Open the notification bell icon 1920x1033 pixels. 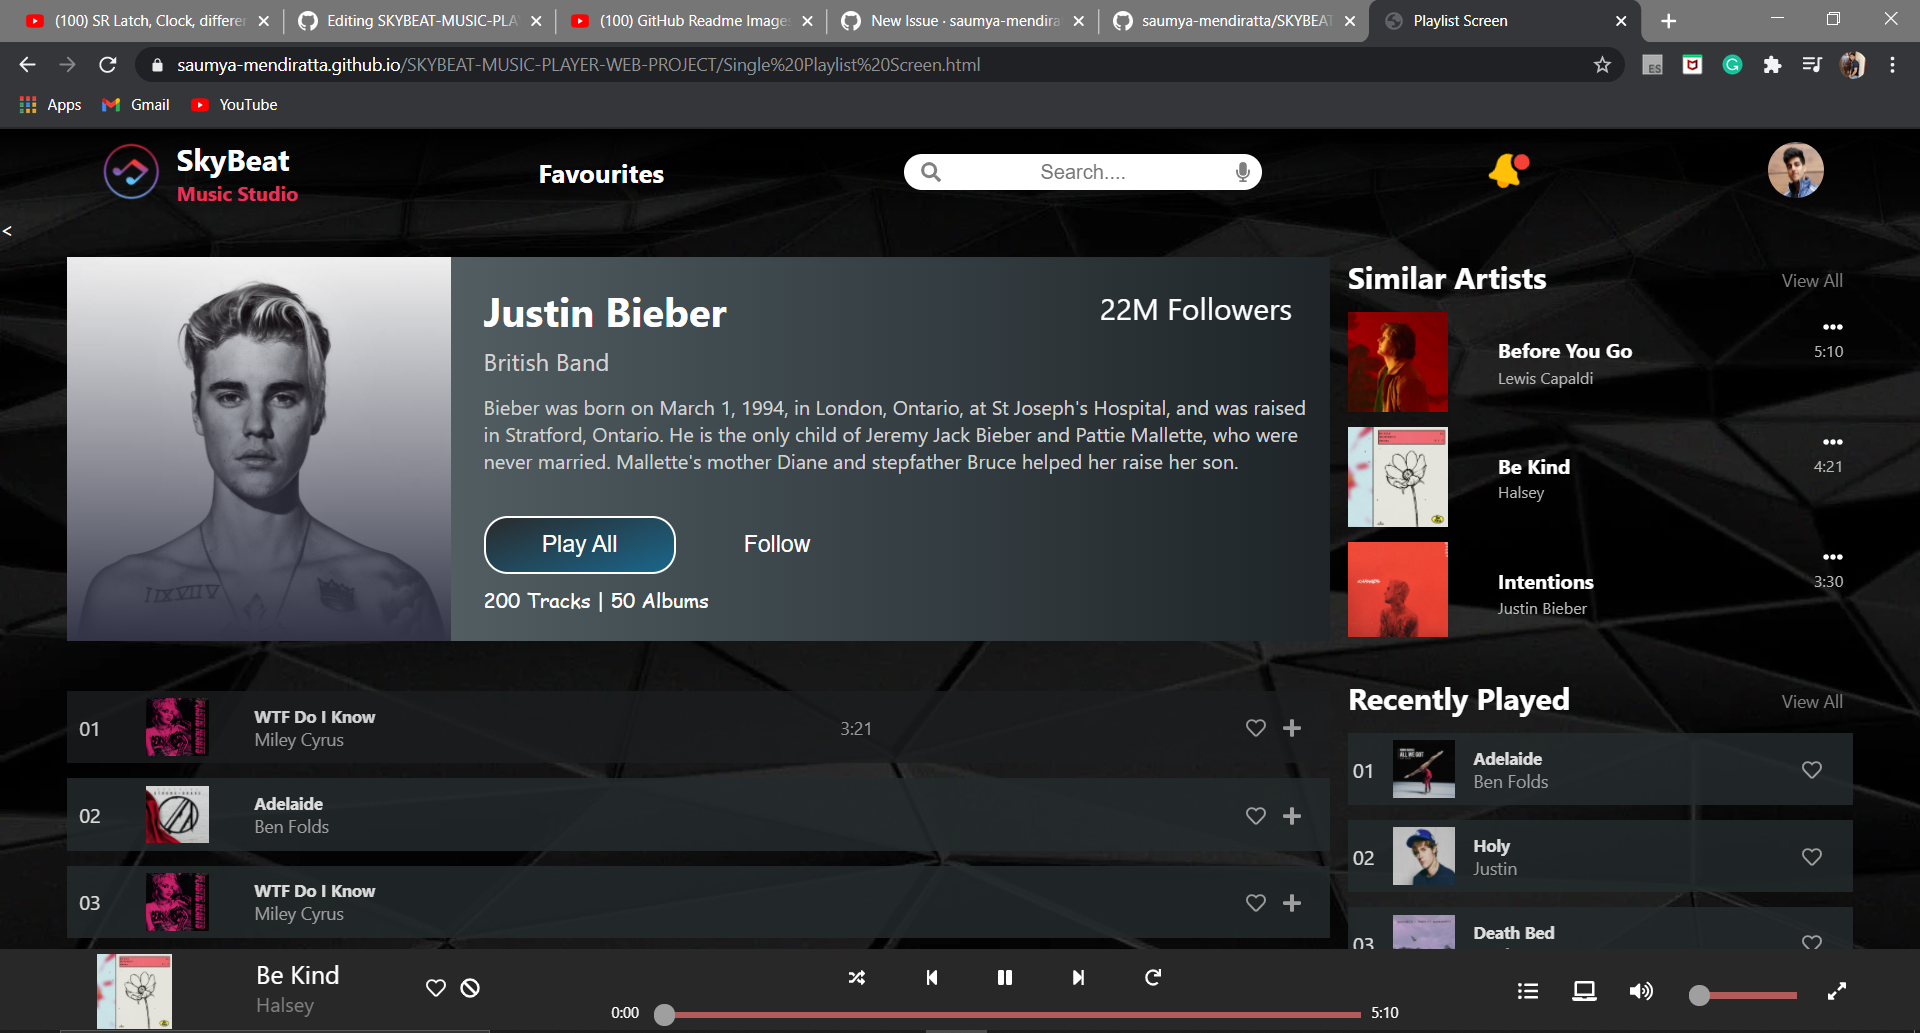(1509, 171)
